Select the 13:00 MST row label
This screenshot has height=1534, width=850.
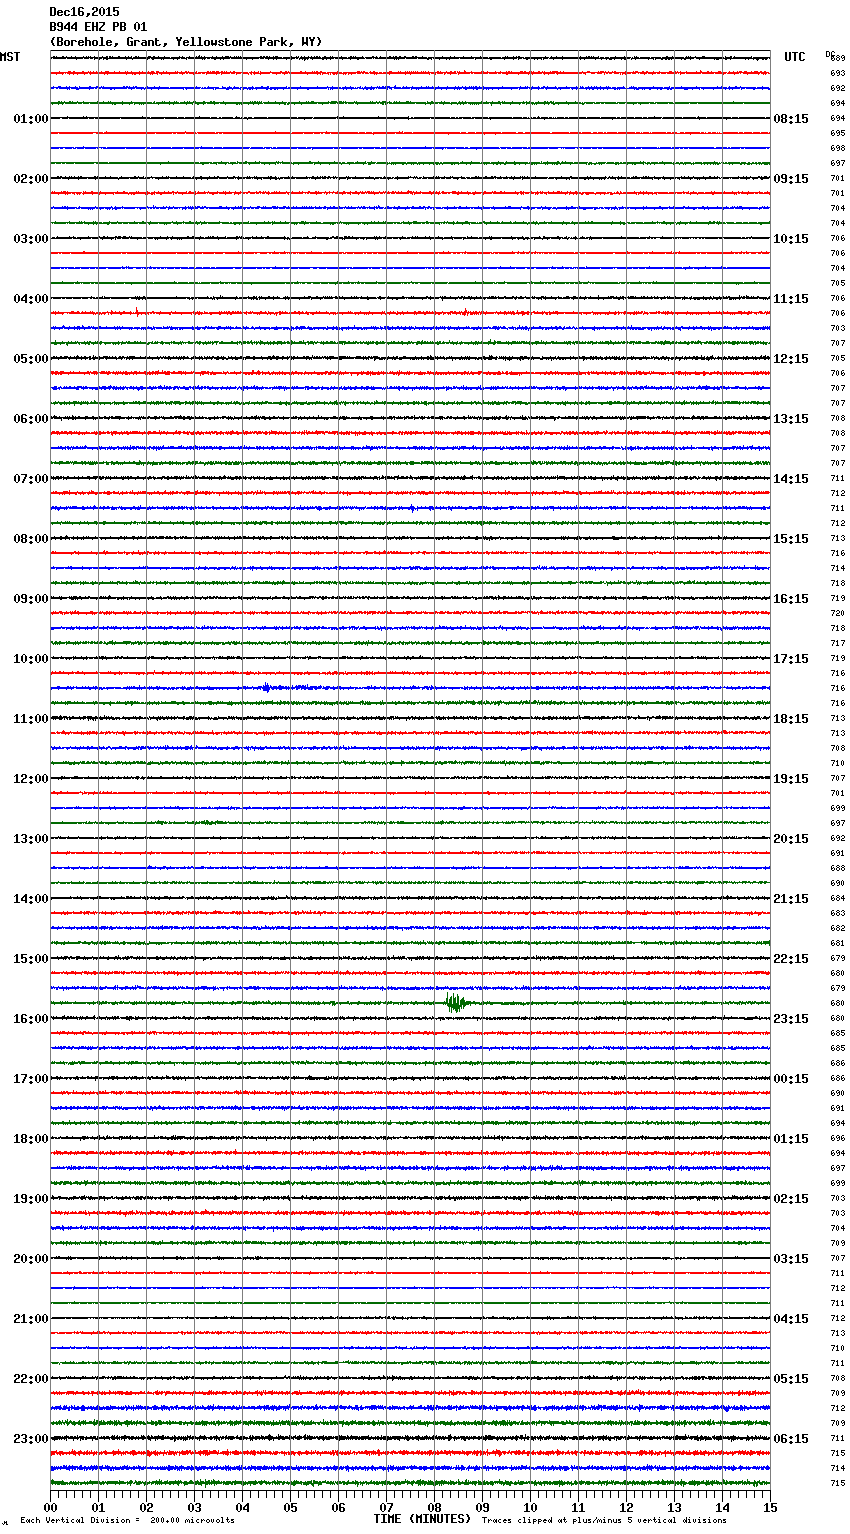(30, 839)
